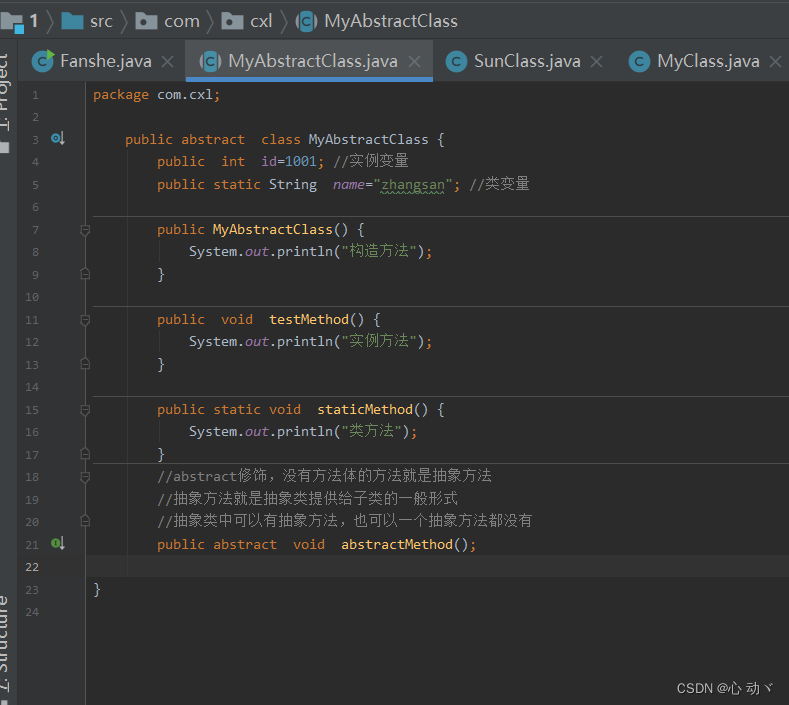Image resolution: width=789 pixels, height=705 pixels.
Task: Click the package com.cxl statement
Action: point(156,95)
